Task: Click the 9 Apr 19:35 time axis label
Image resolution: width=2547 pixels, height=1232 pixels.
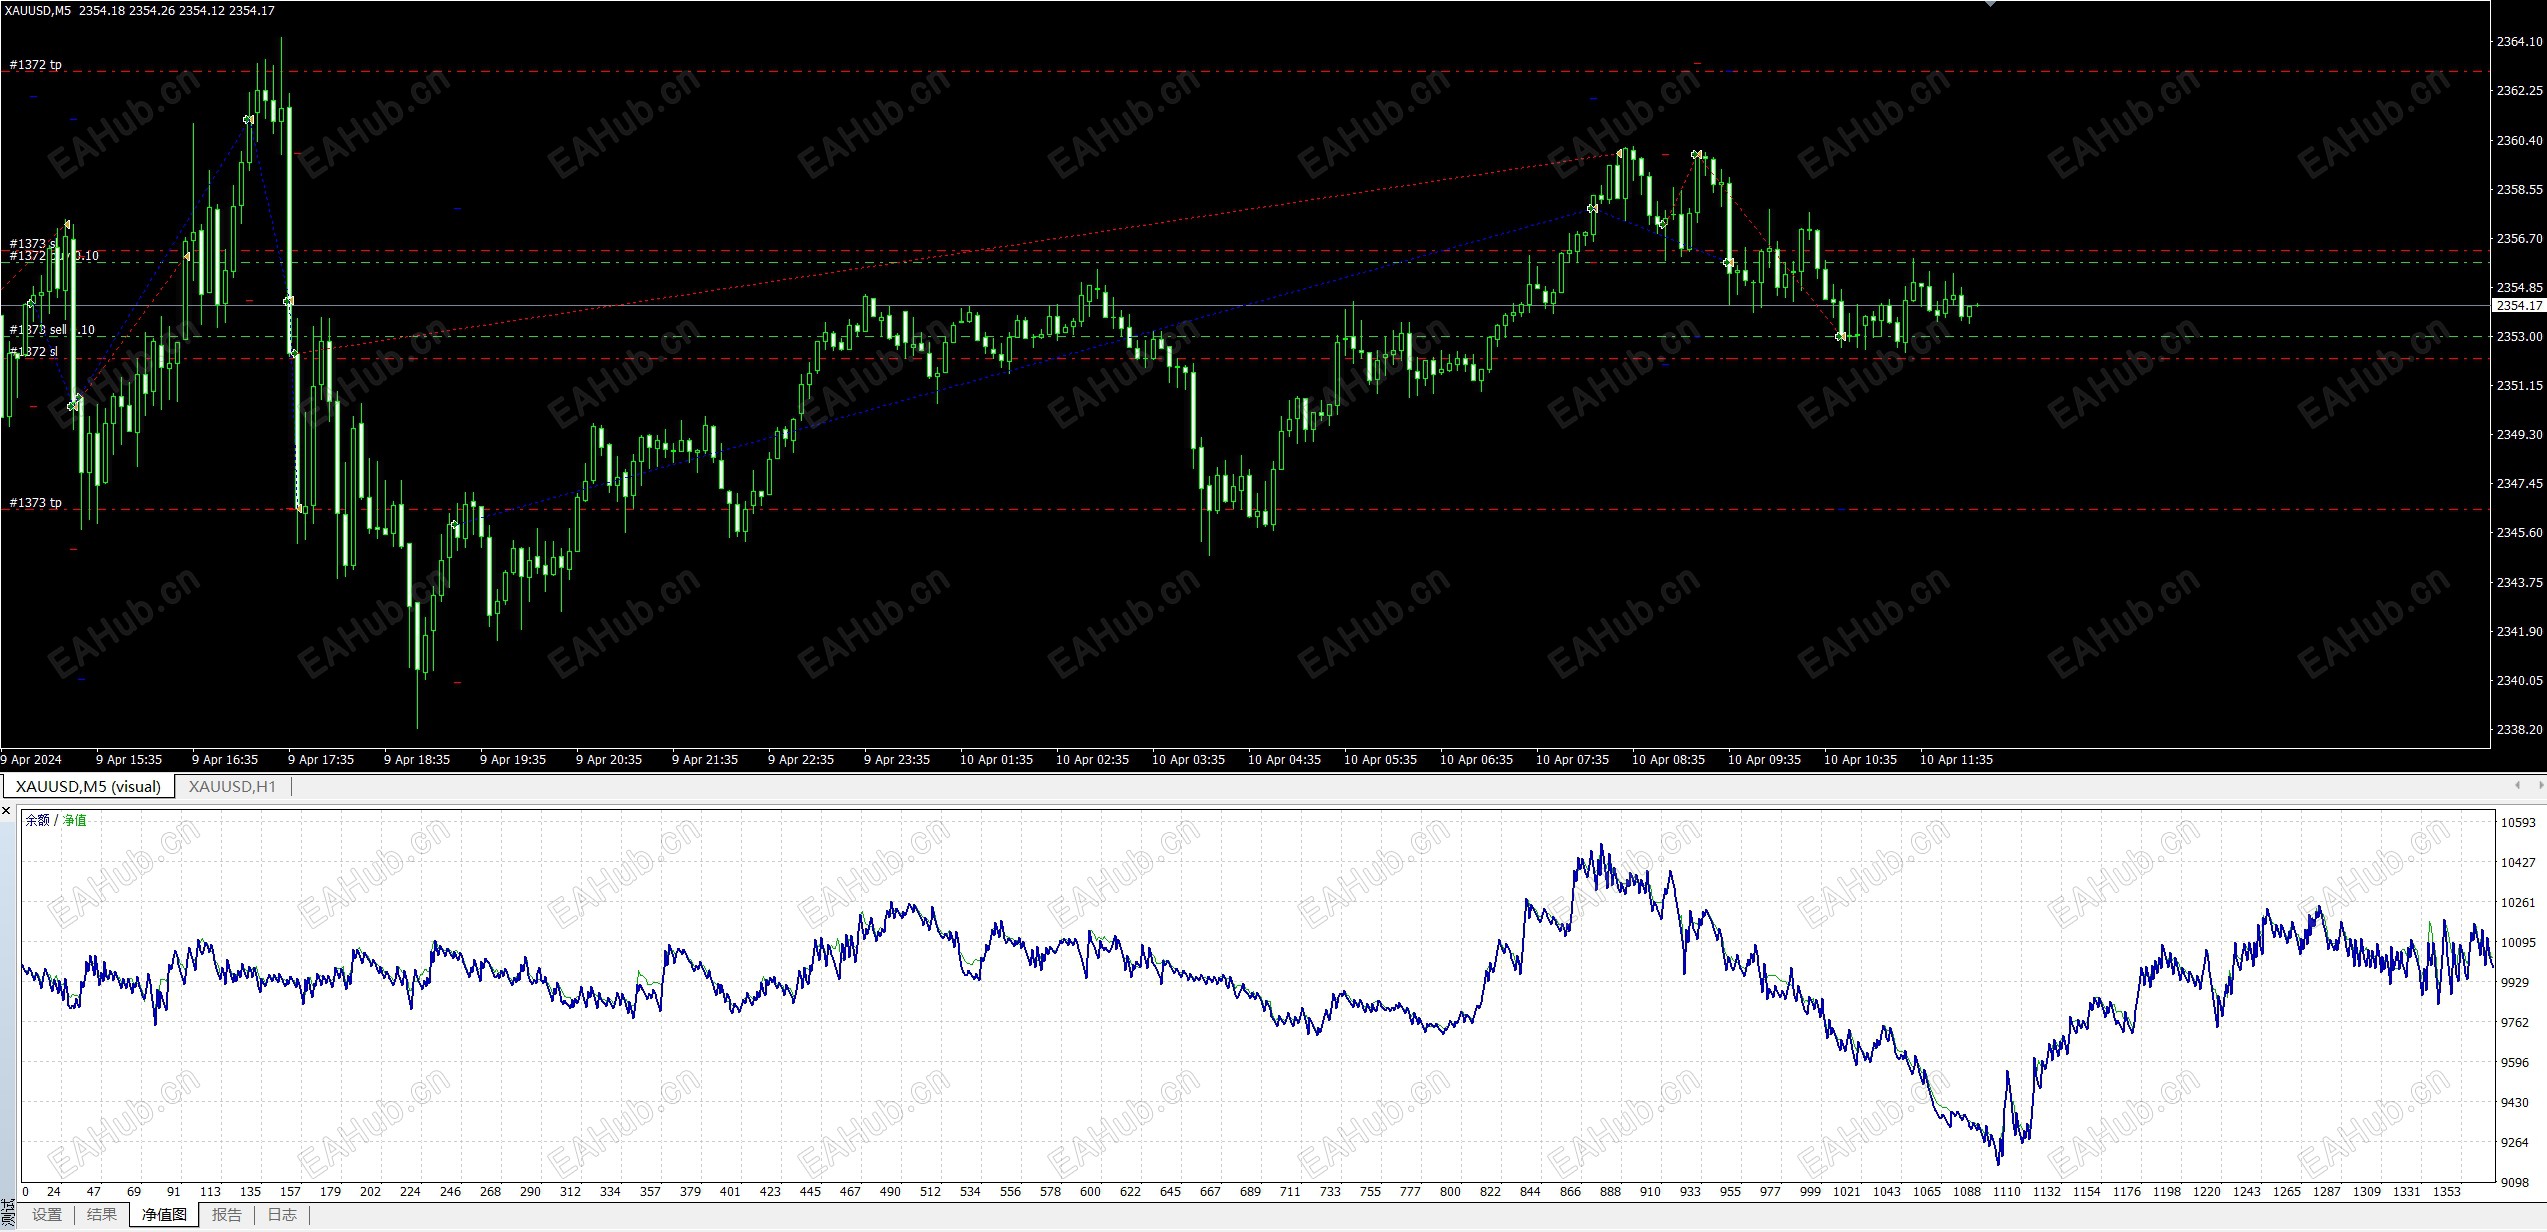Action: [x=513, y=760]
